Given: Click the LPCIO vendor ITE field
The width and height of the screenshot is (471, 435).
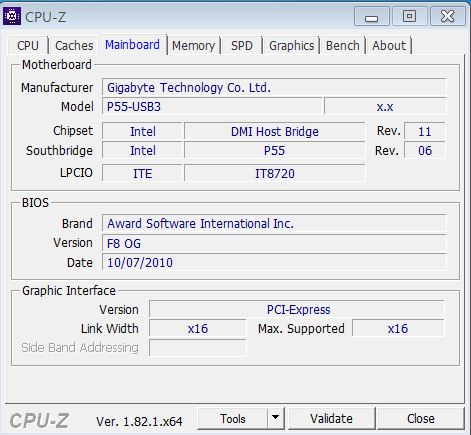Looking at the screenshot, I should tap(142, 173).
